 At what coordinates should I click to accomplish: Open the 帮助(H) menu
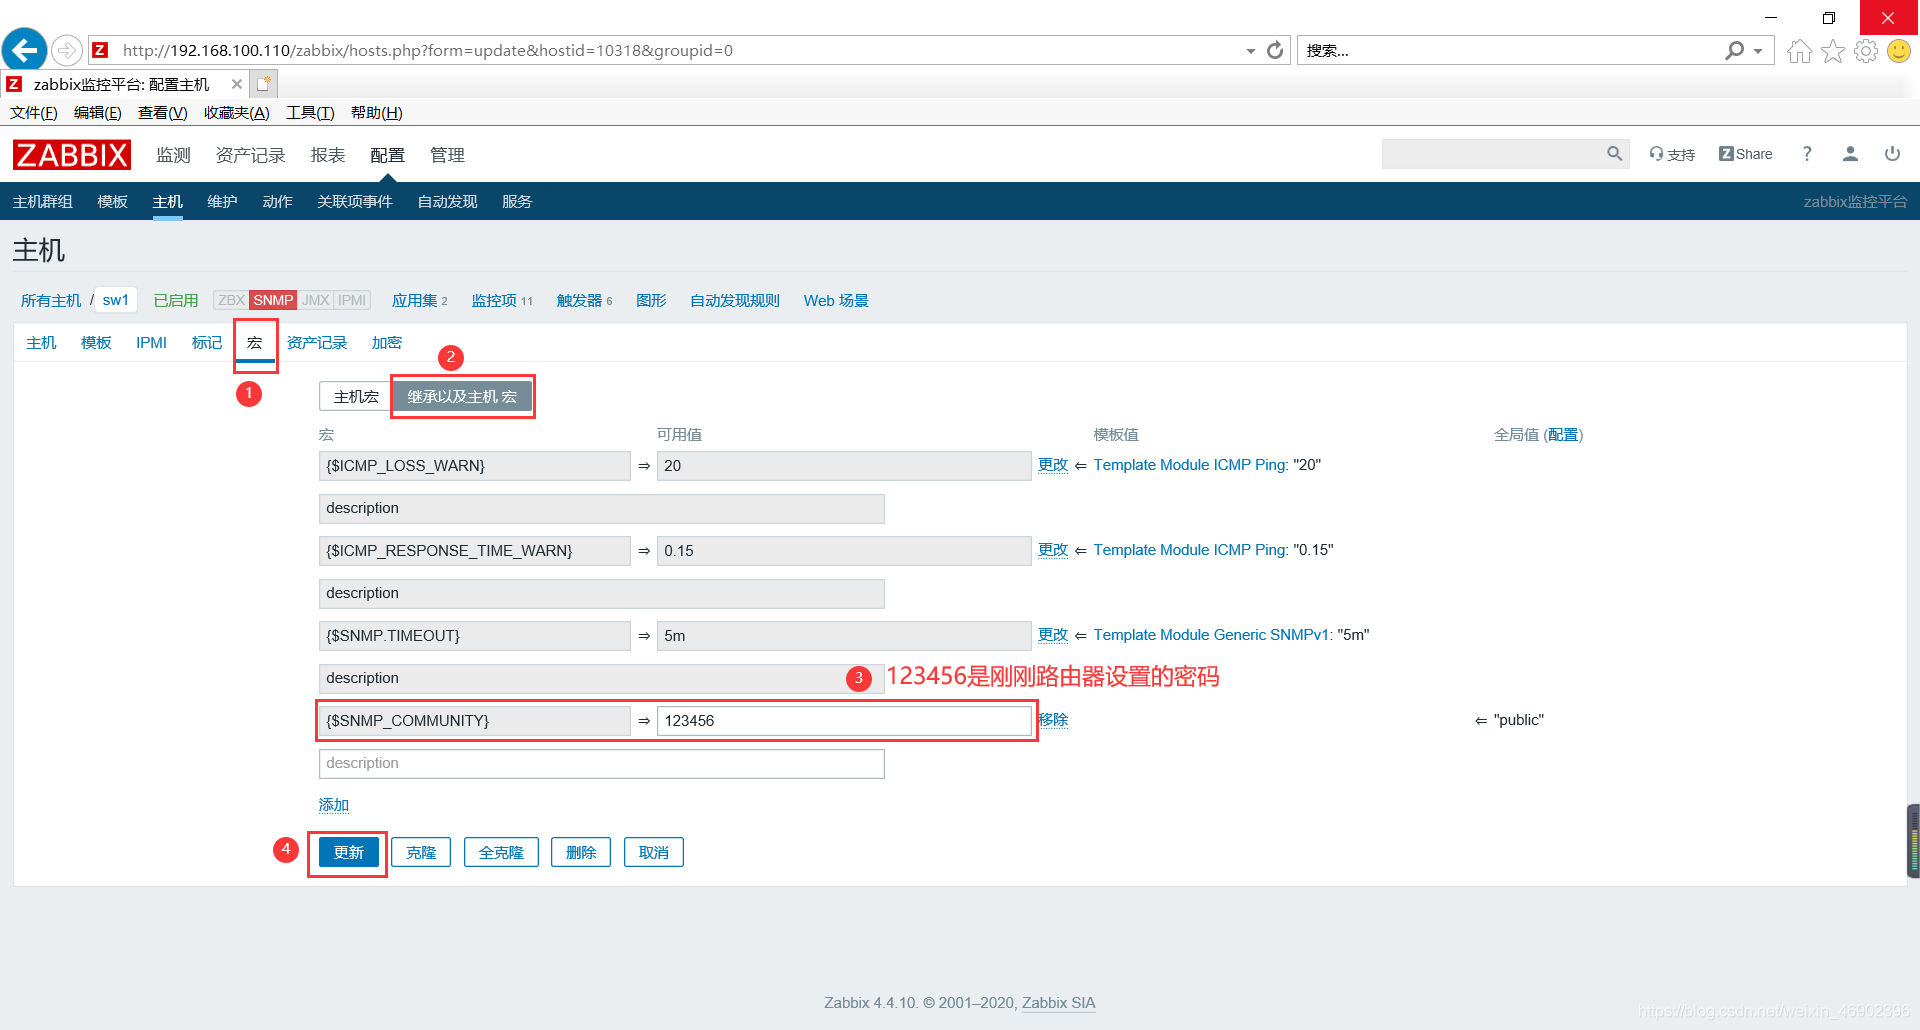pyautogui.click(x=377, y=113)
